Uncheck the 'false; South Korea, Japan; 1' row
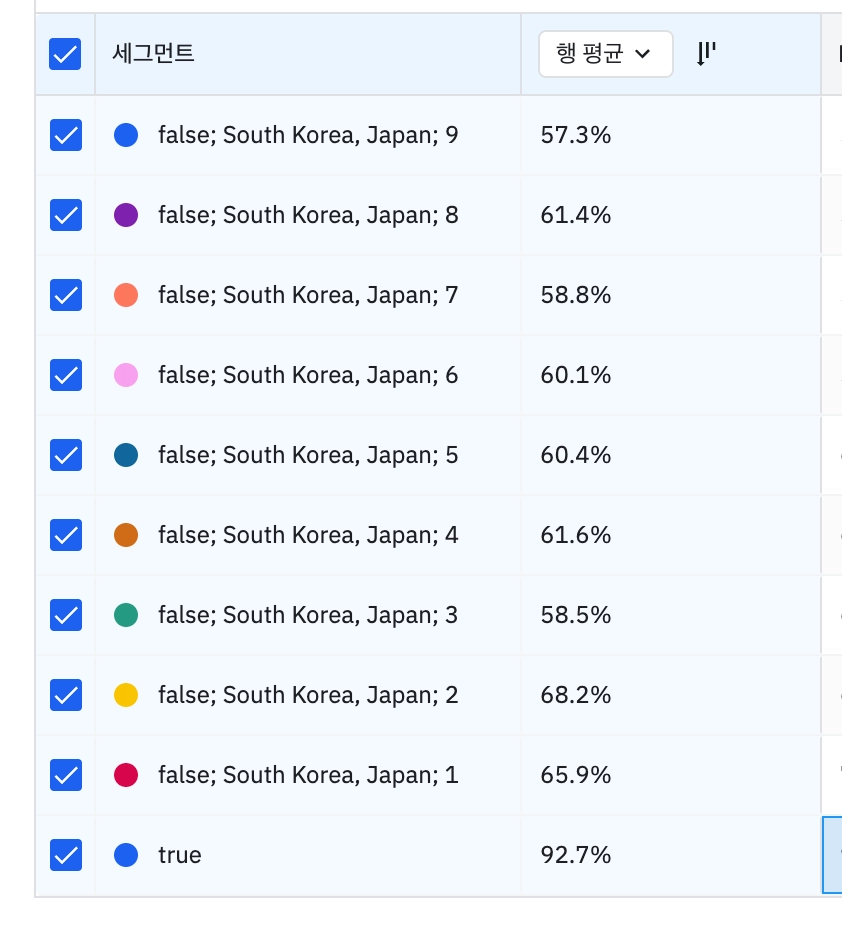 coord(66,775)
